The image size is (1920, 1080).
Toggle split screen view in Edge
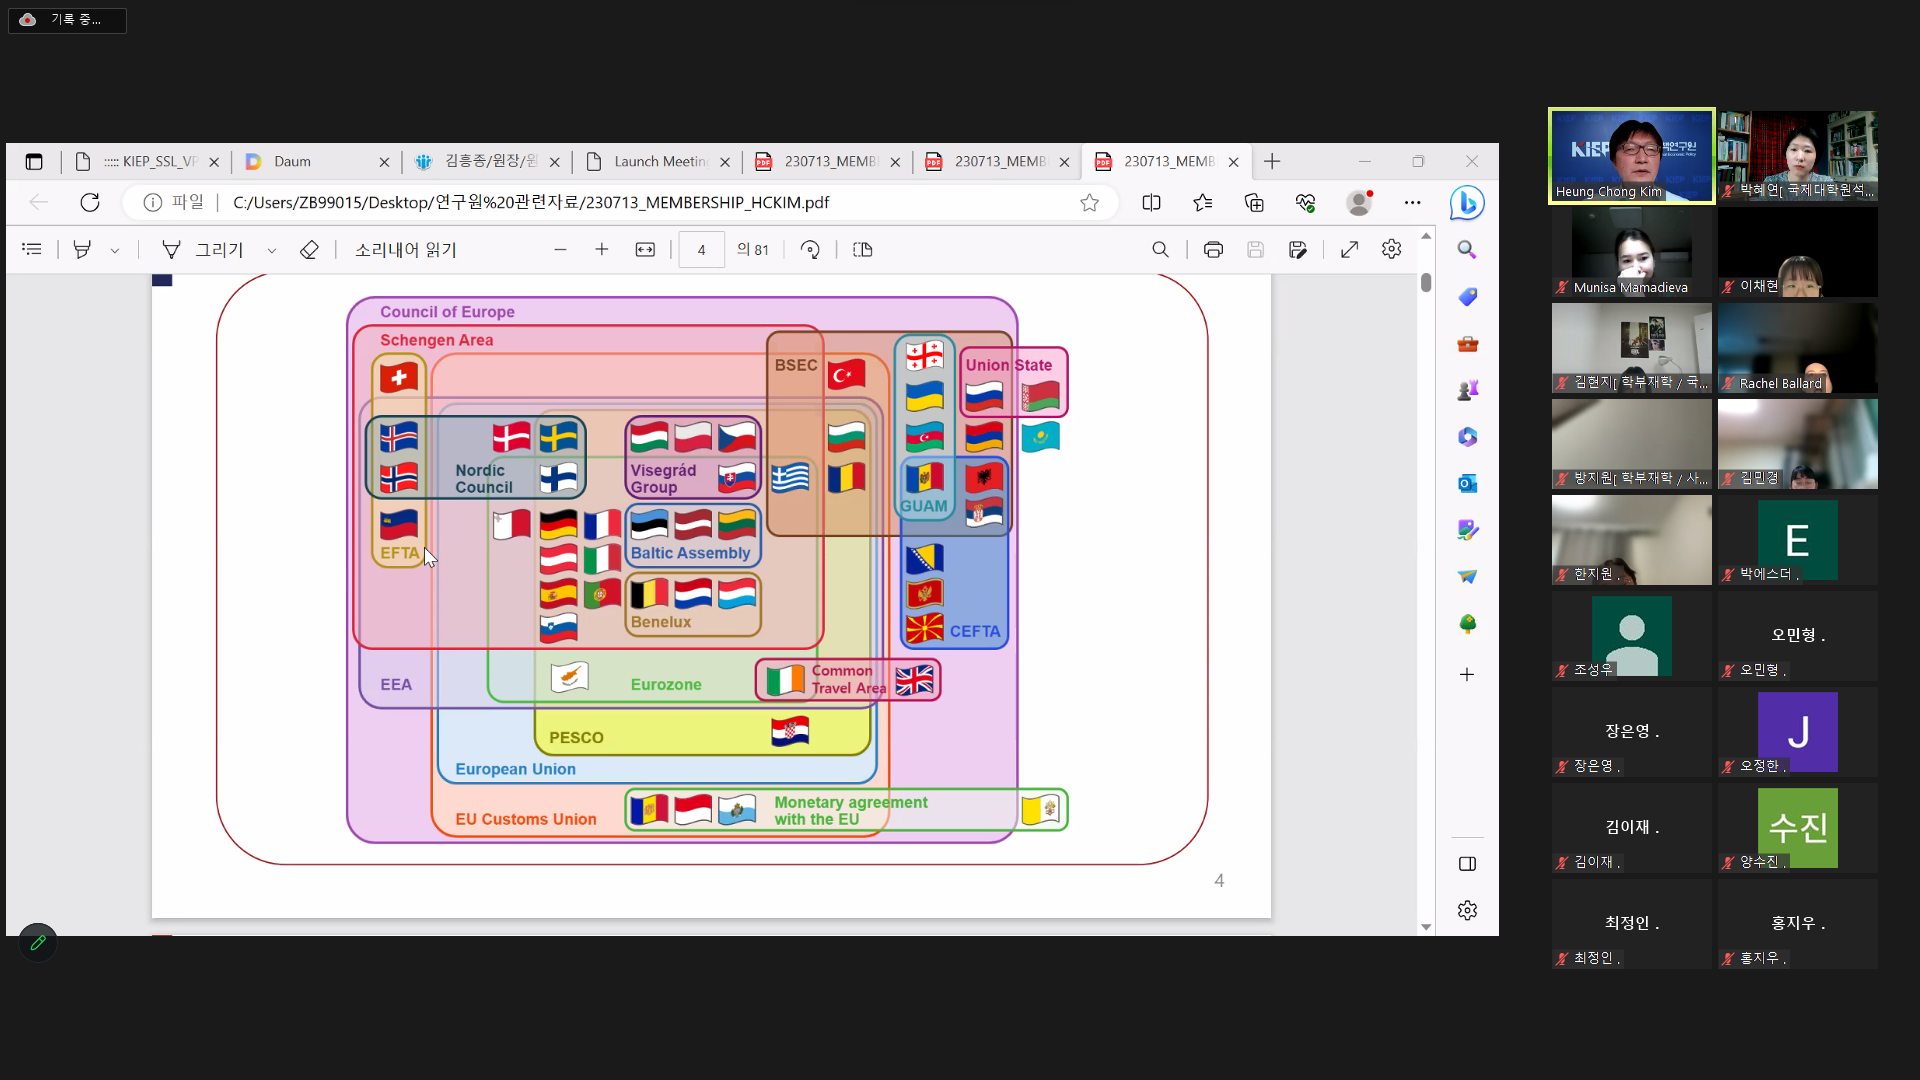pos(1151,203)
